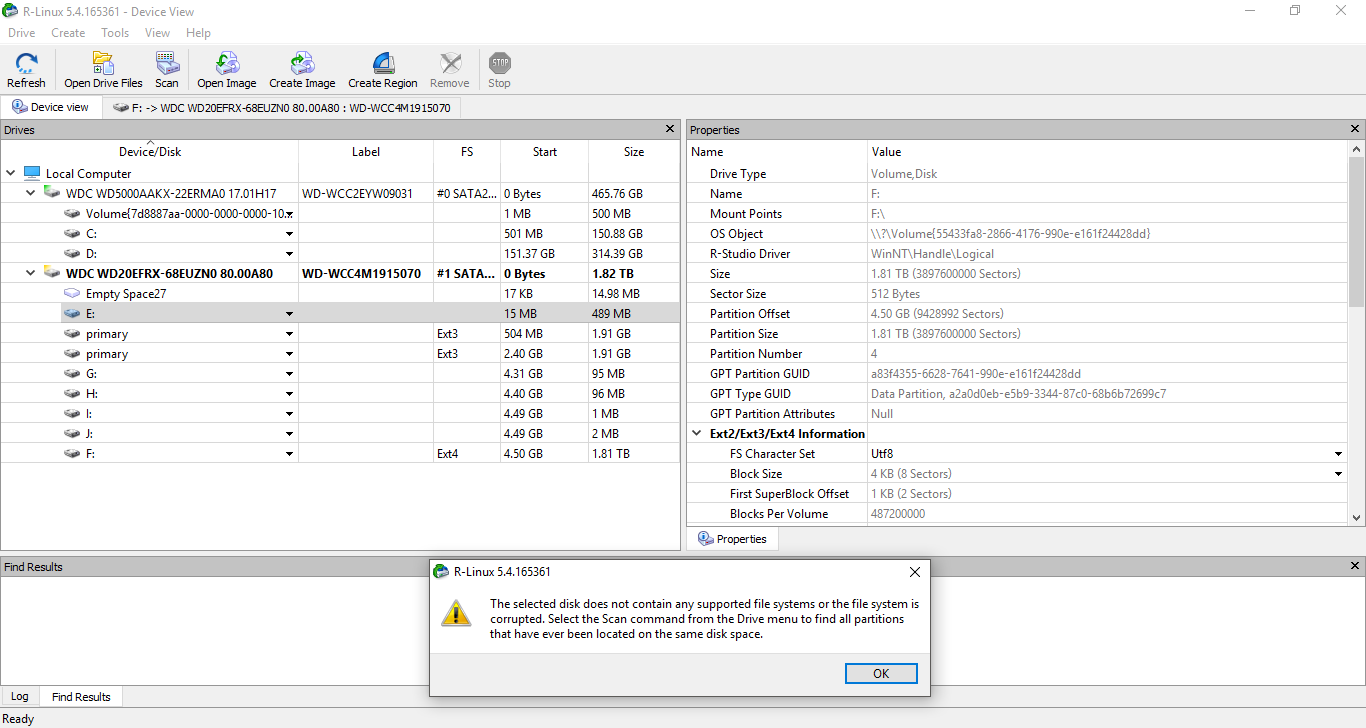Select the Volume{7d8887aa partition row

pyautogui.click(x=340, y=213)
